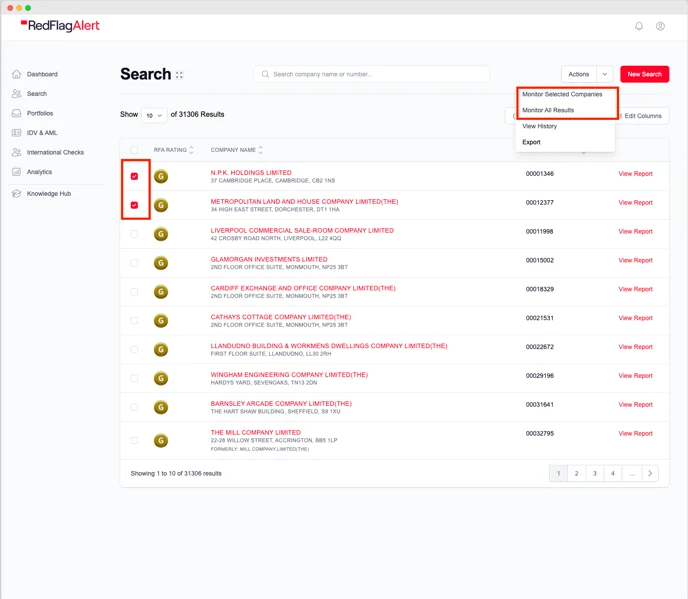Click G rating badge for Barnsley Arcade
This screenshot has height=599, width=688.
point(161,407)
